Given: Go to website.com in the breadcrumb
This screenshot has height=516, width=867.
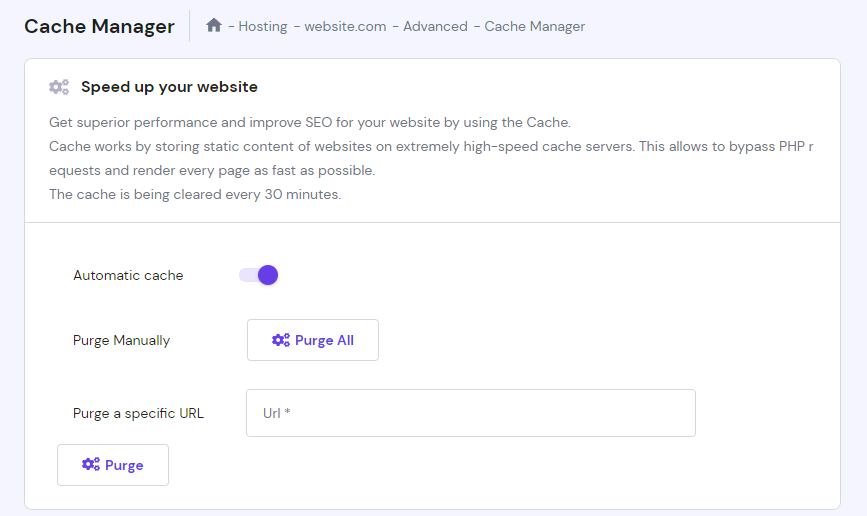Looking at the screenshot, I should [344, 26].
